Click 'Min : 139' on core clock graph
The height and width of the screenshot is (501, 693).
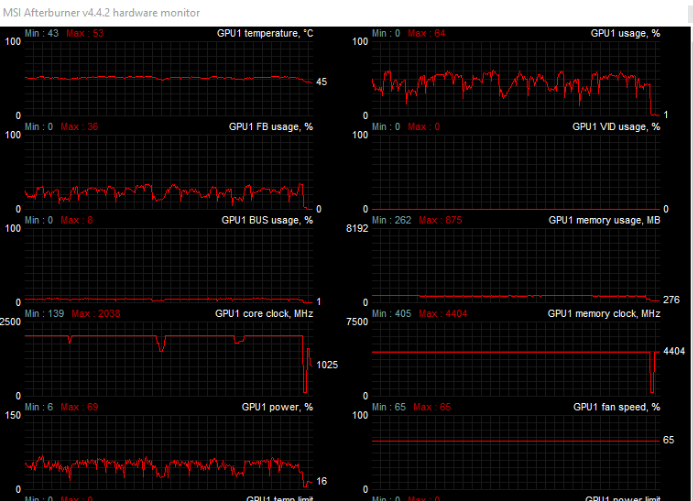[x=44, y=314]
